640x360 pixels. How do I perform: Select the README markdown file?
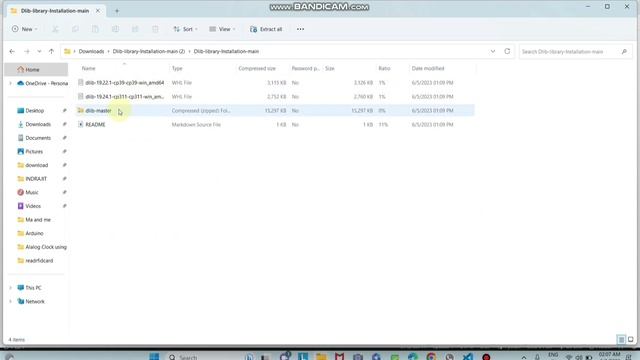[x=275, y=124]
